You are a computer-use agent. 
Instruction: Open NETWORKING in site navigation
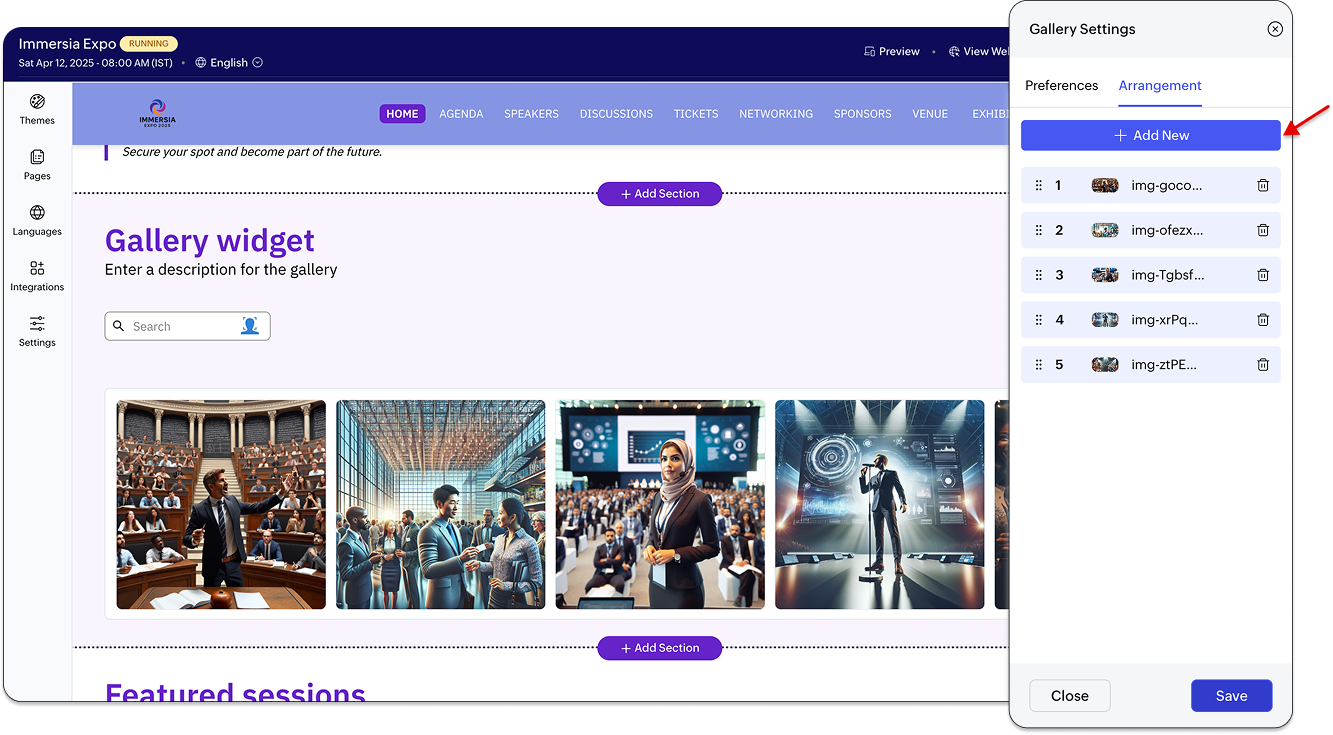click(x=776, y=114)
